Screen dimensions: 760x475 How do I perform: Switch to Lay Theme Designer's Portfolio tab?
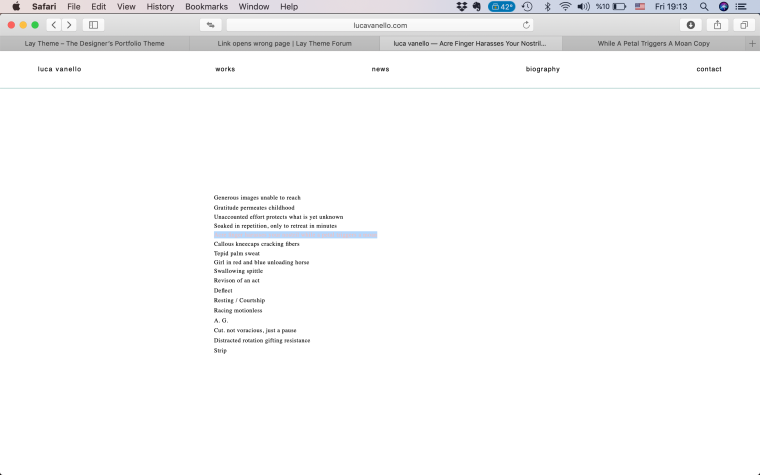pos(94,44)
